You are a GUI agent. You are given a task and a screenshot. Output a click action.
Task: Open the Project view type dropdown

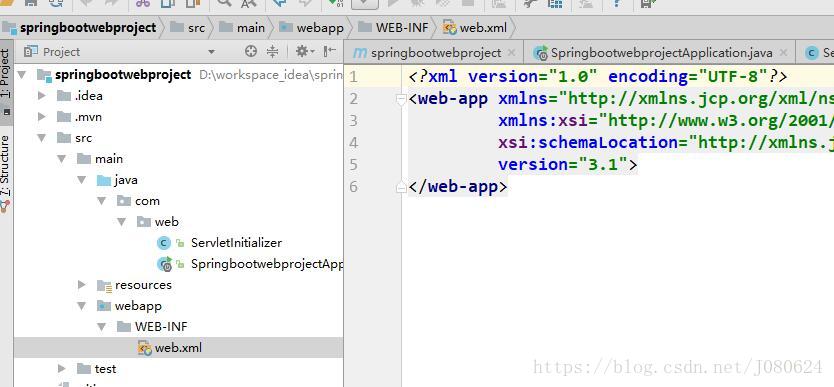[x=211, y=52]
